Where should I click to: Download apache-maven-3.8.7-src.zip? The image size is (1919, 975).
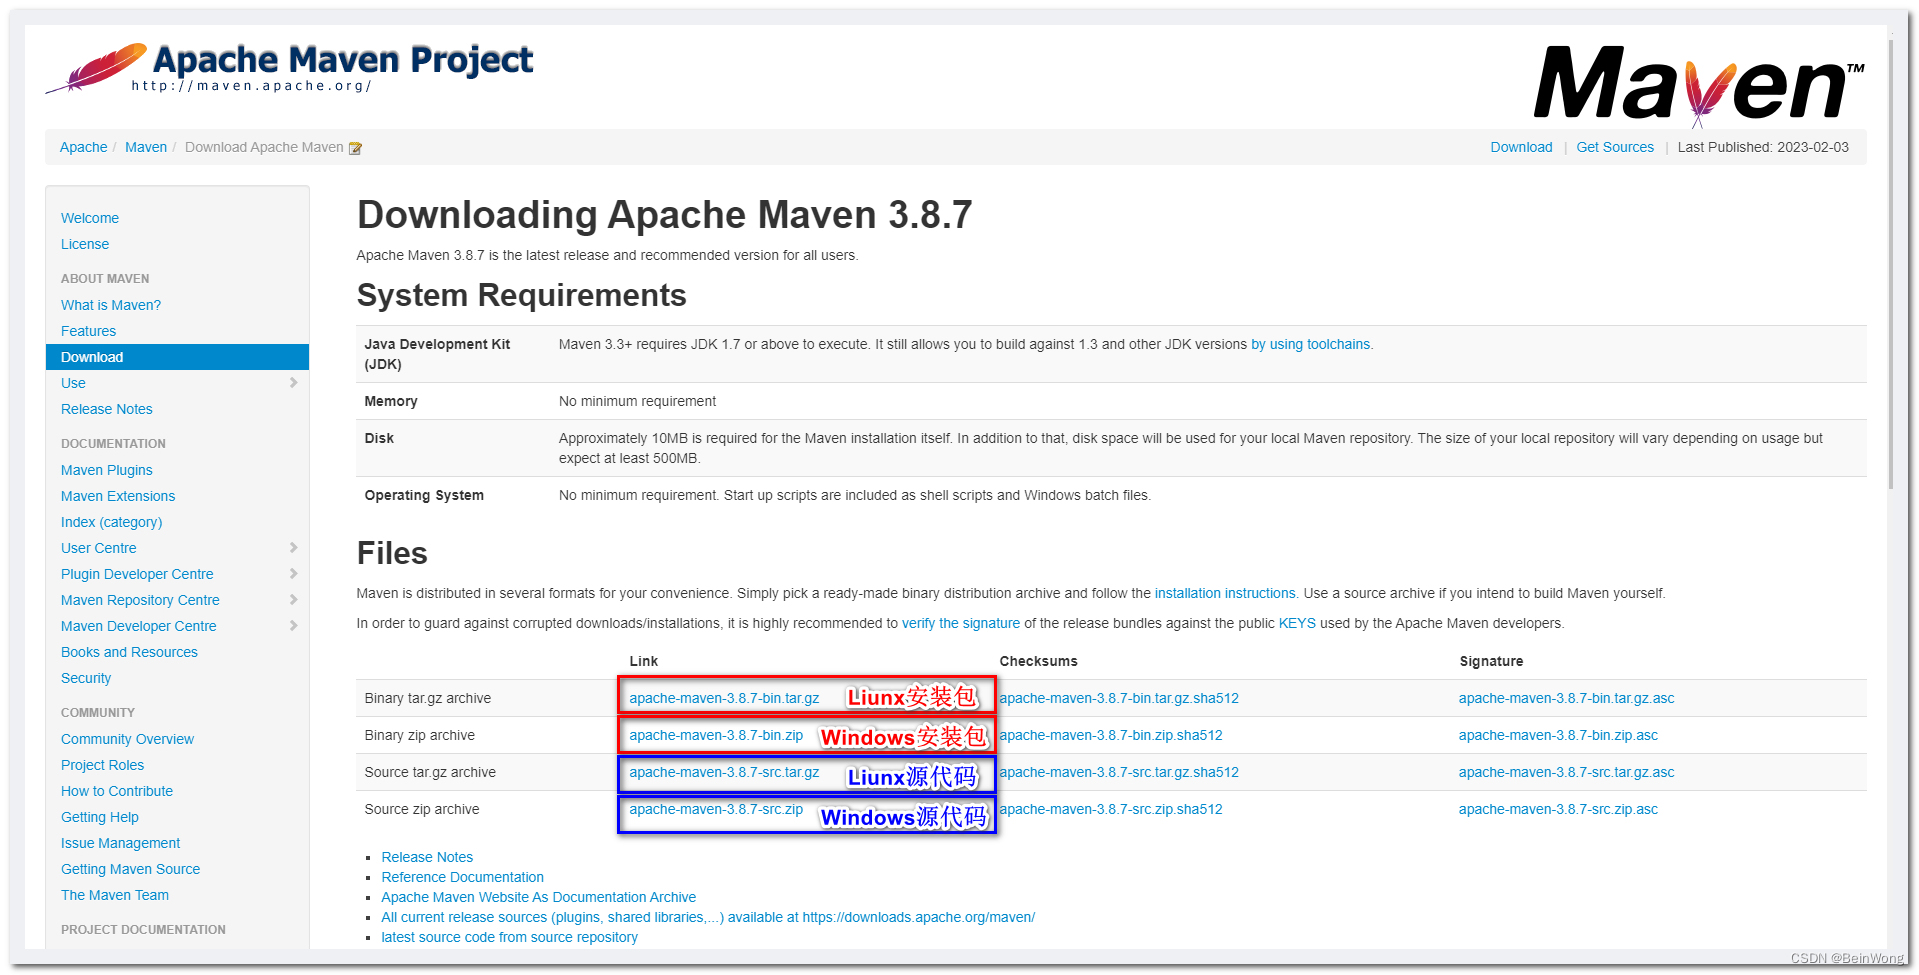(716, 809)
